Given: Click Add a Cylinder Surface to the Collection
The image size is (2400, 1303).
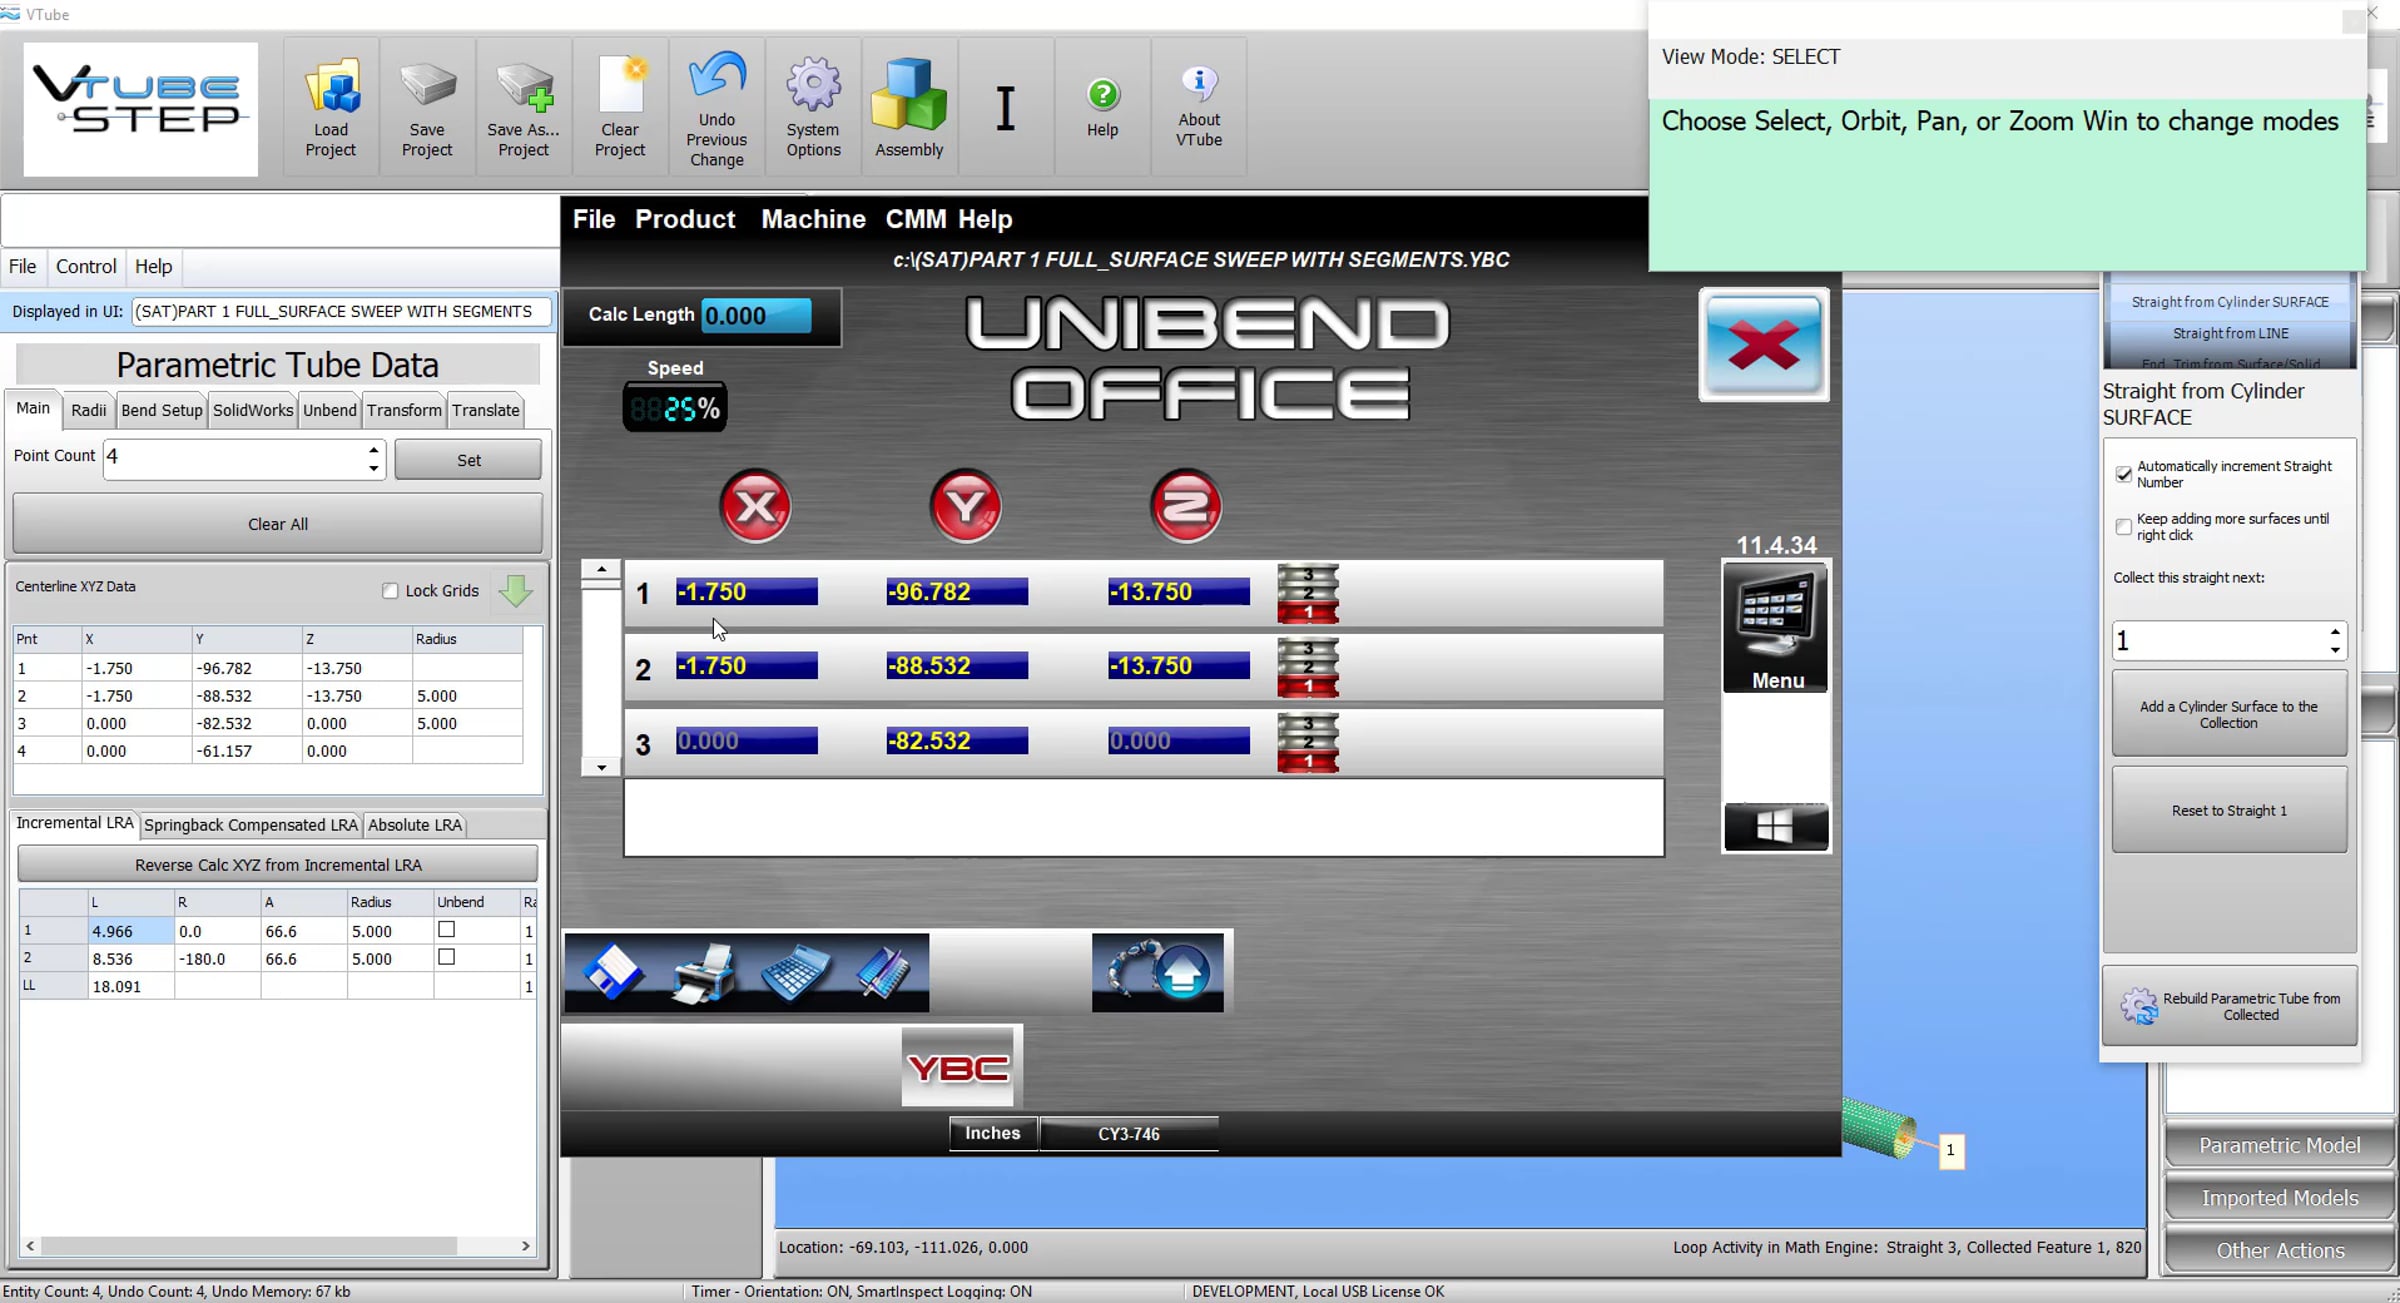Looking at the screenshot, I should (2229, 714).
